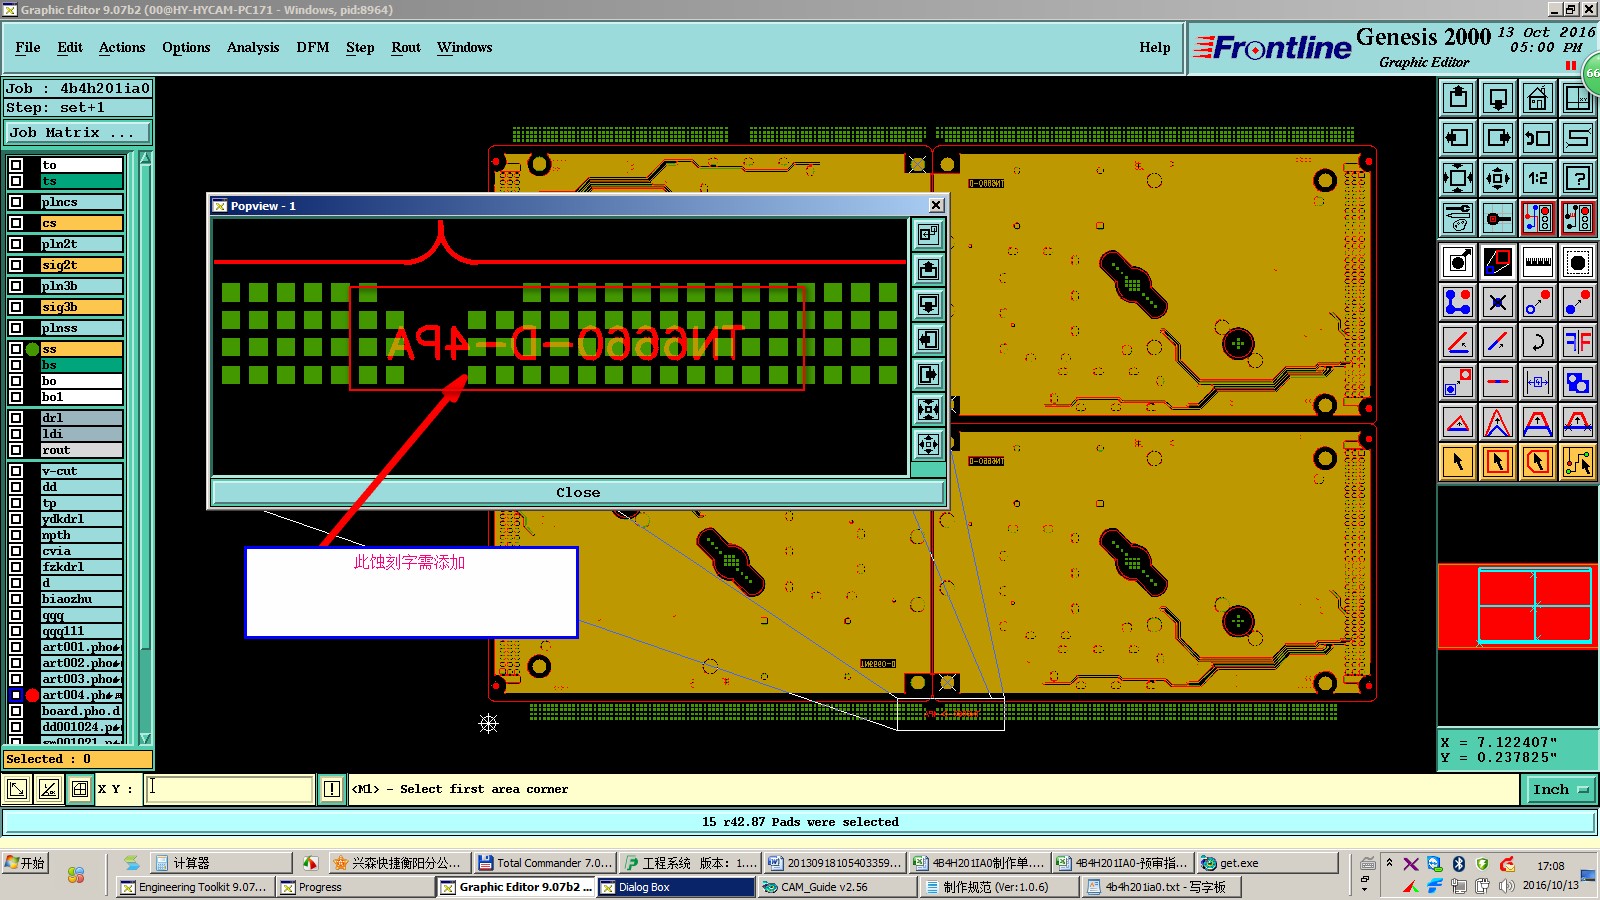Open the DFM menu
Image resolution: width=1600 pixels, height=900 pixels.
point(313,47)
